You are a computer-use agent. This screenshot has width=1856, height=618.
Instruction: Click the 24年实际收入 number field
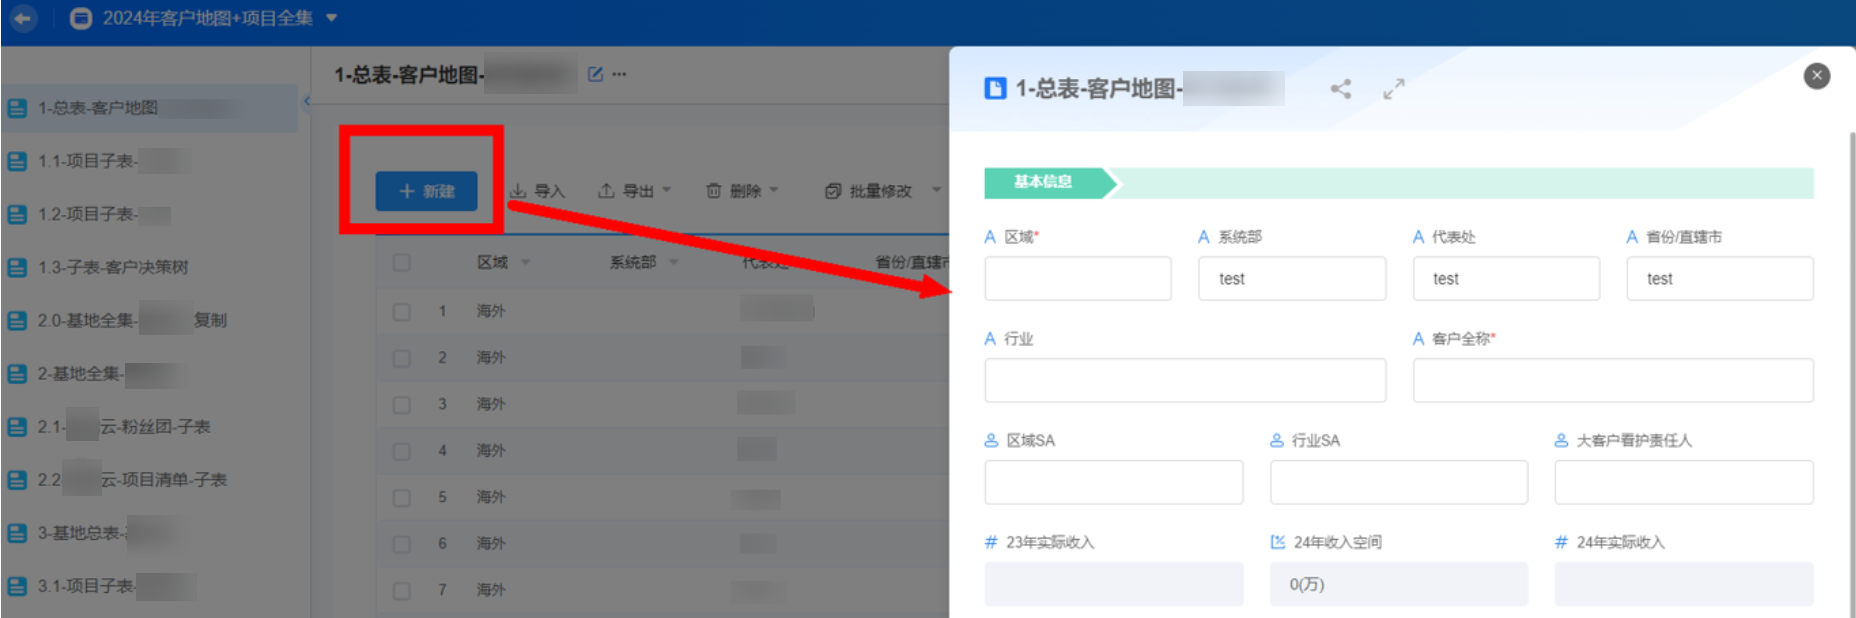1684,584
